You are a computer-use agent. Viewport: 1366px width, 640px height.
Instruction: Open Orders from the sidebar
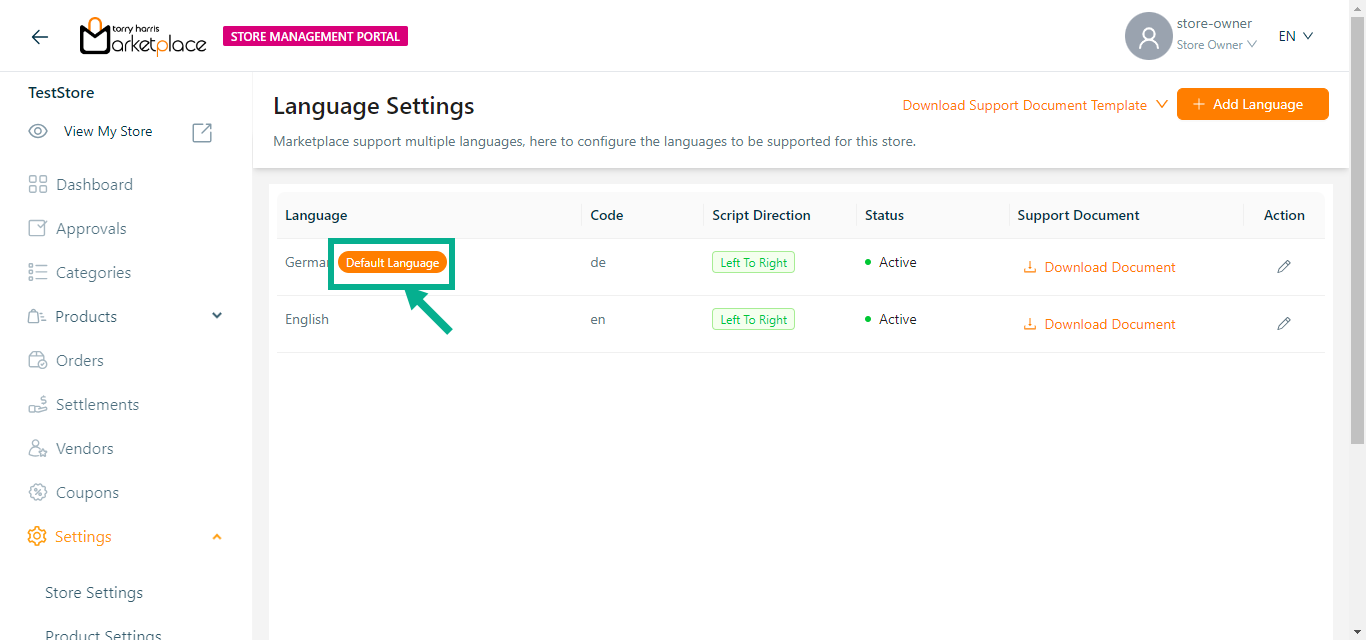[x=79, y=360]
